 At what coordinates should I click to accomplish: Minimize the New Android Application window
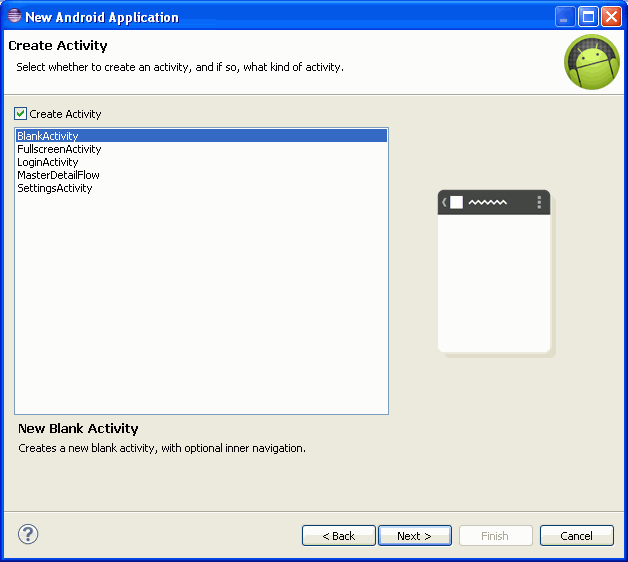[x=565, y=17]
